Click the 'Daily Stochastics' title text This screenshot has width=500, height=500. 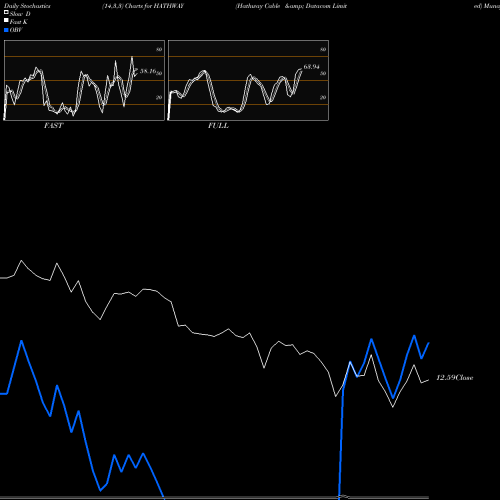[x=27, y=6]
